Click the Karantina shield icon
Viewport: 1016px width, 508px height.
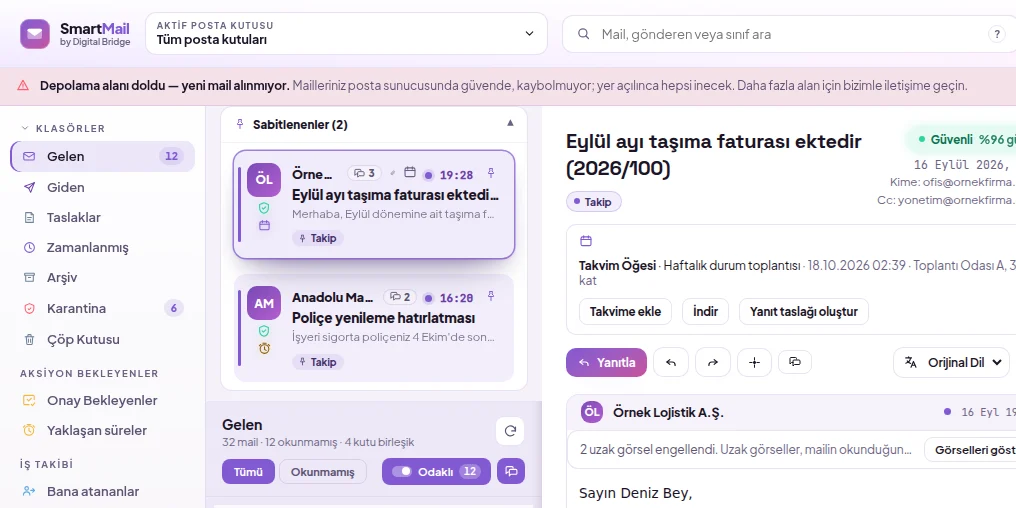point(29,308)
